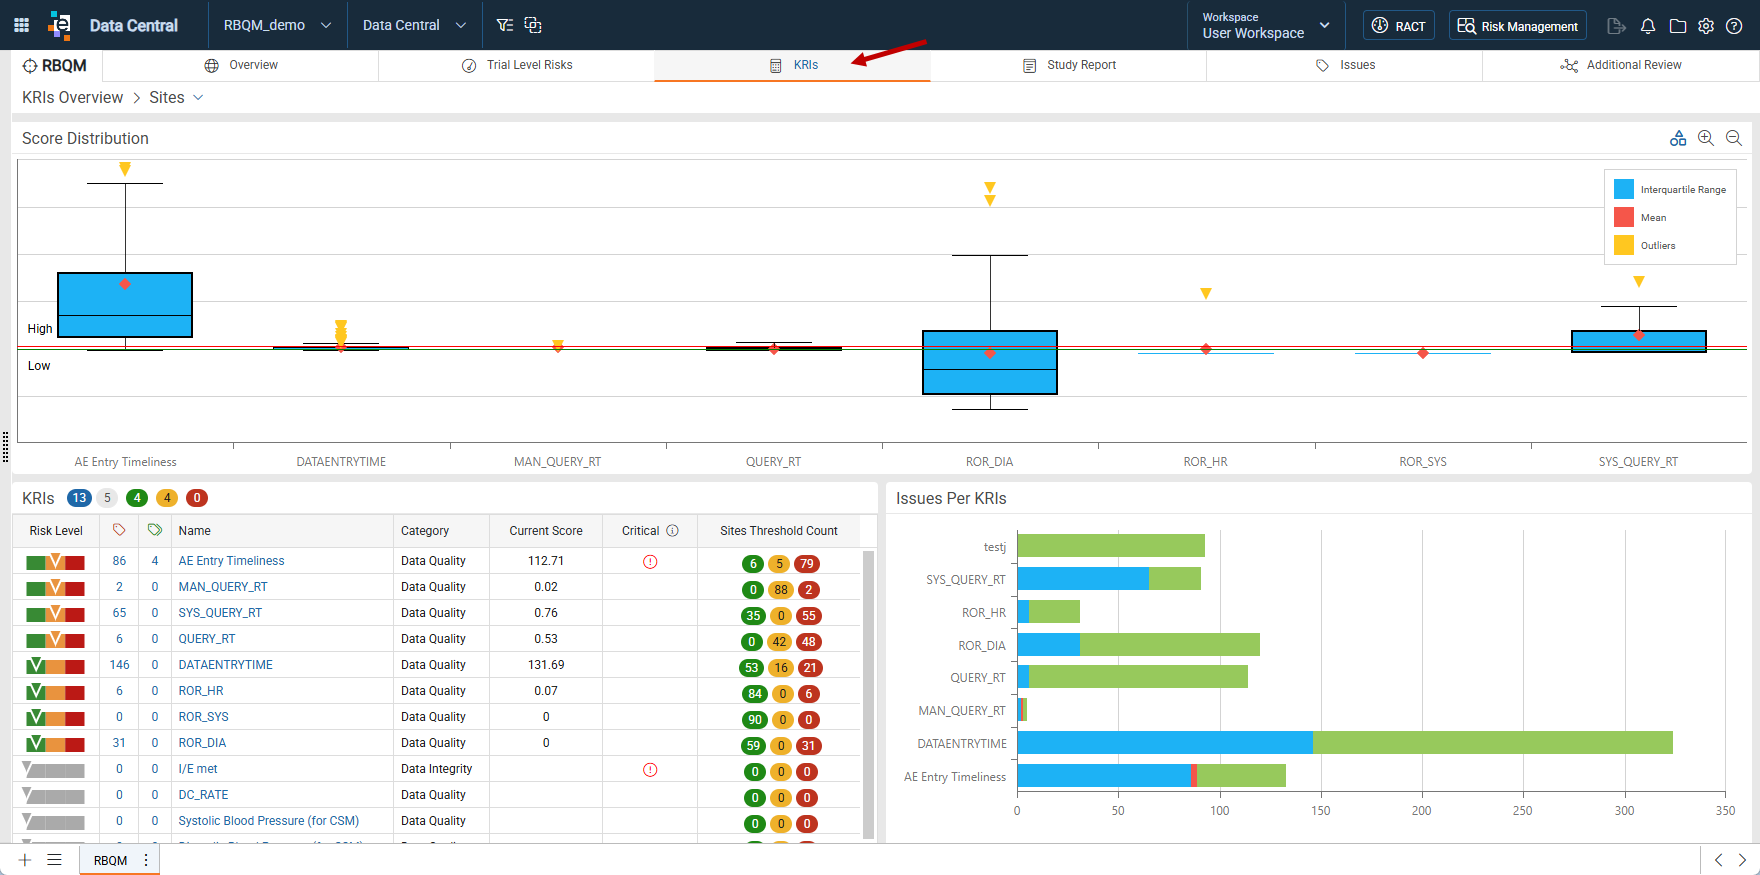Go to next sheet with right chevron
The width and height of the screenshot is (1760, 875).
pos(1742,860)
